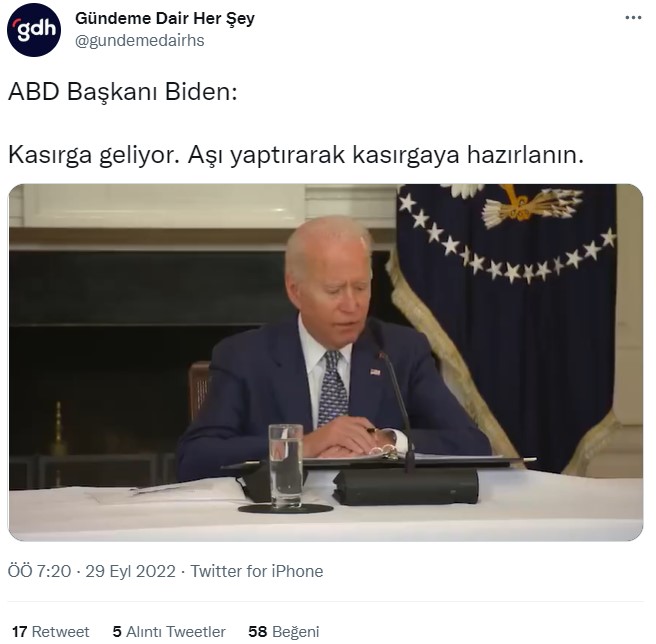View the 5 Alıntı Tweetler list

[x=169, y=631]
